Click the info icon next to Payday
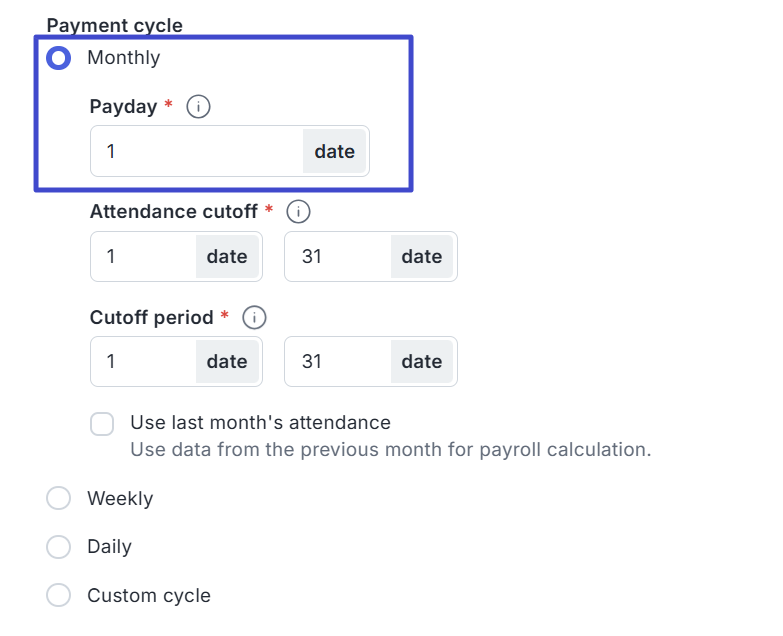This screenshot has width=783, height=636. (199, 106)
